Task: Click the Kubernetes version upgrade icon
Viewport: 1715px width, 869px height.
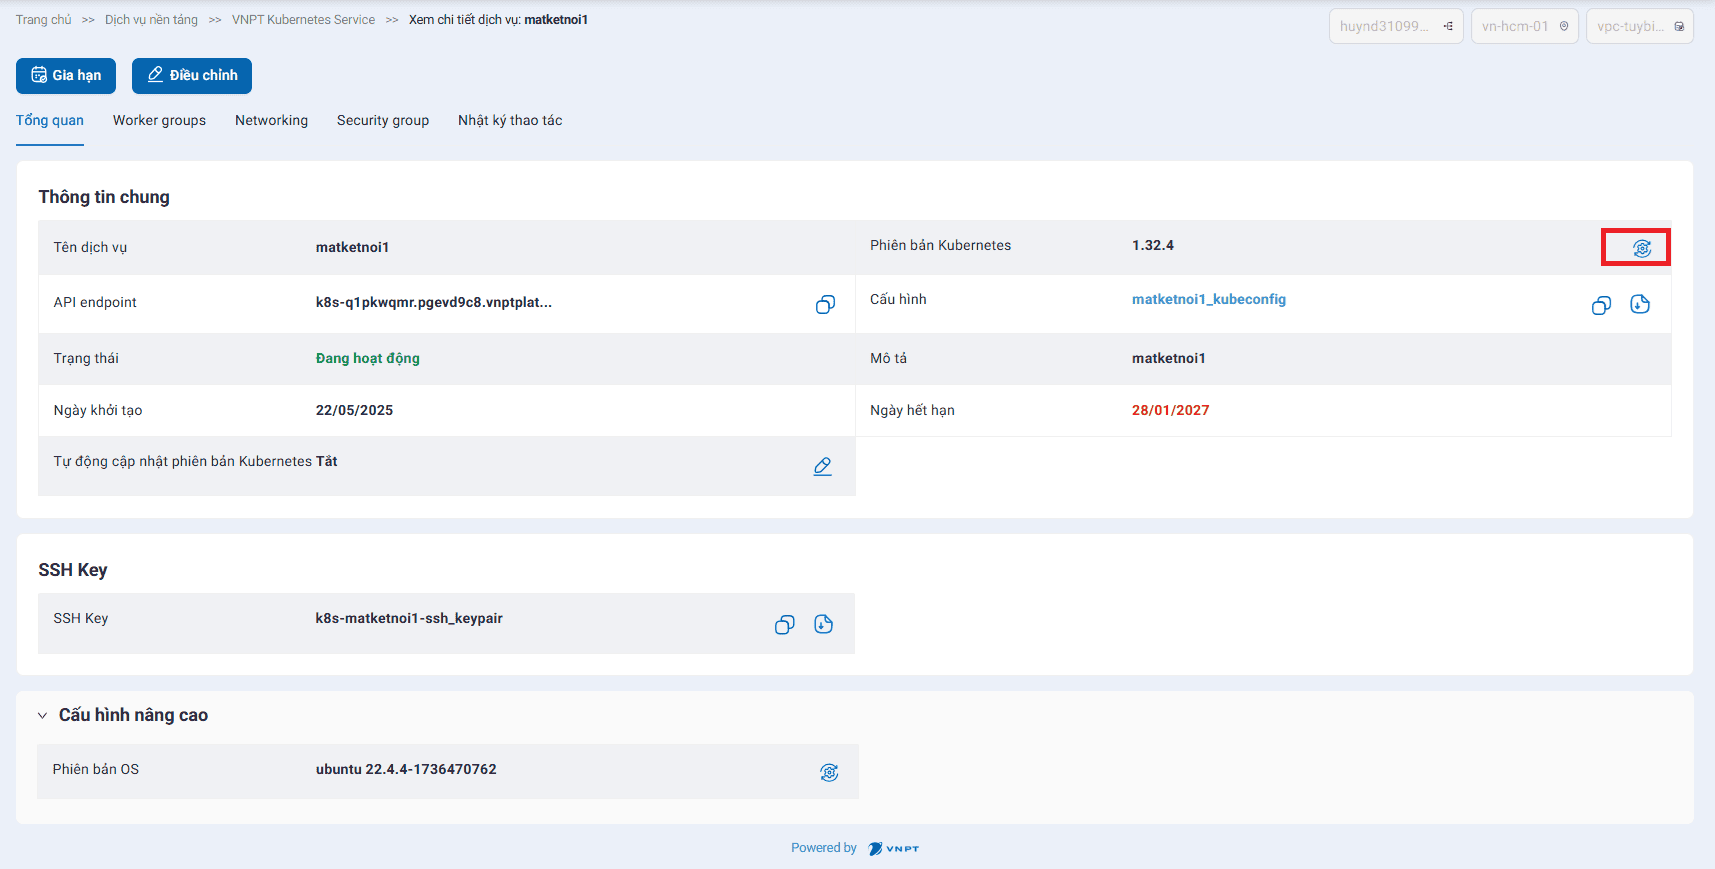Action: [1641, 248]
